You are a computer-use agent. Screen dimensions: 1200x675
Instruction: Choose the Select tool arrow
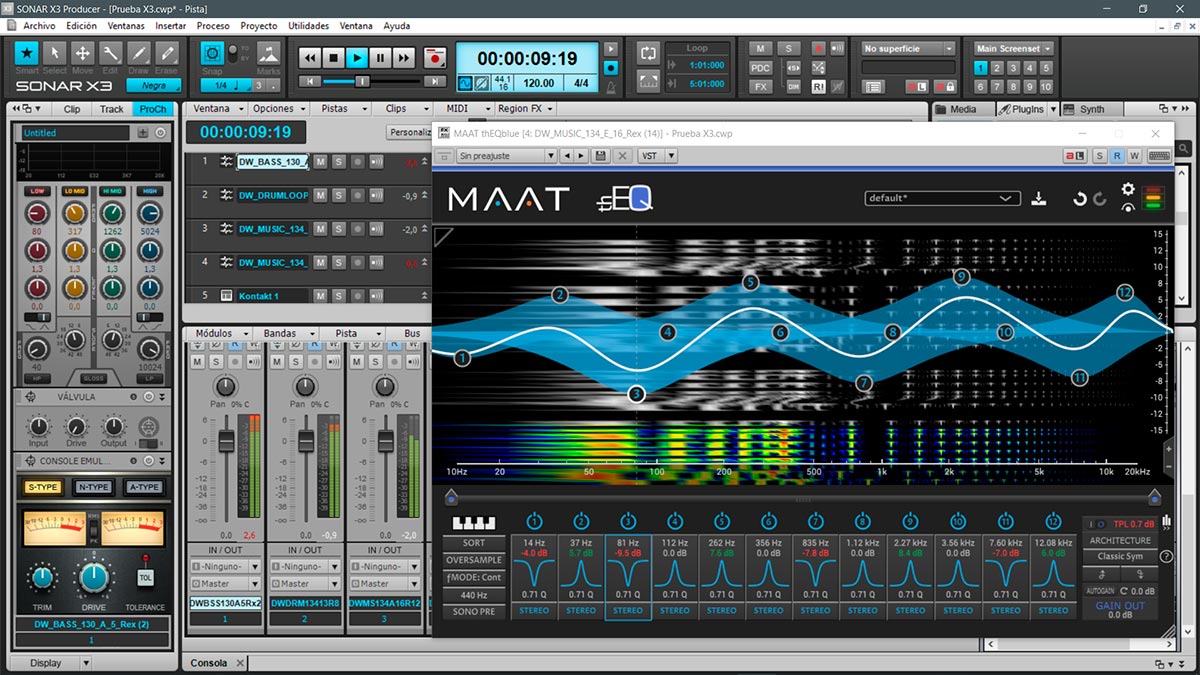coord(55,53)
